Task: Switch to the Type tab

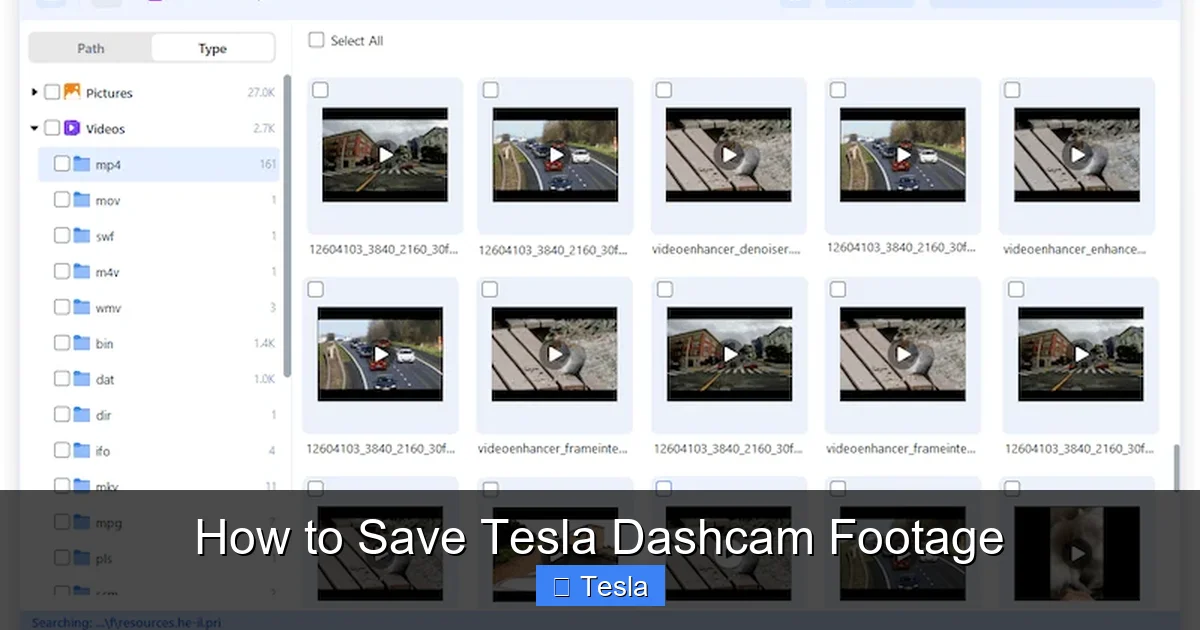Action: pyautogui.click(x=212, y=48)
